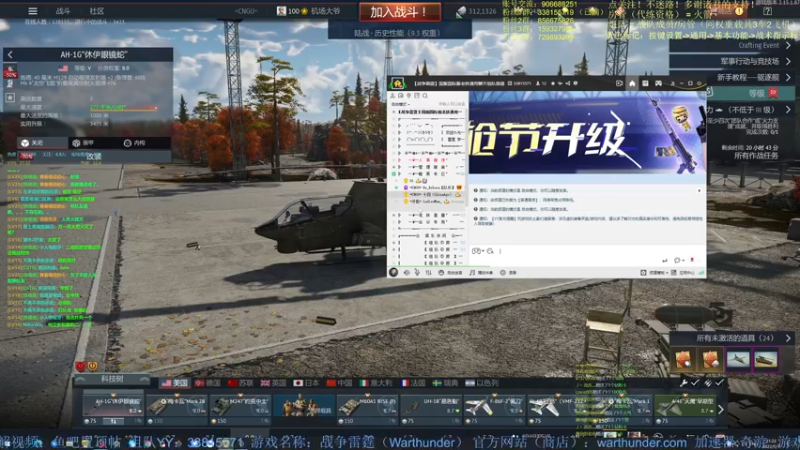Show more crew slots with right arrow

(720, 409)
